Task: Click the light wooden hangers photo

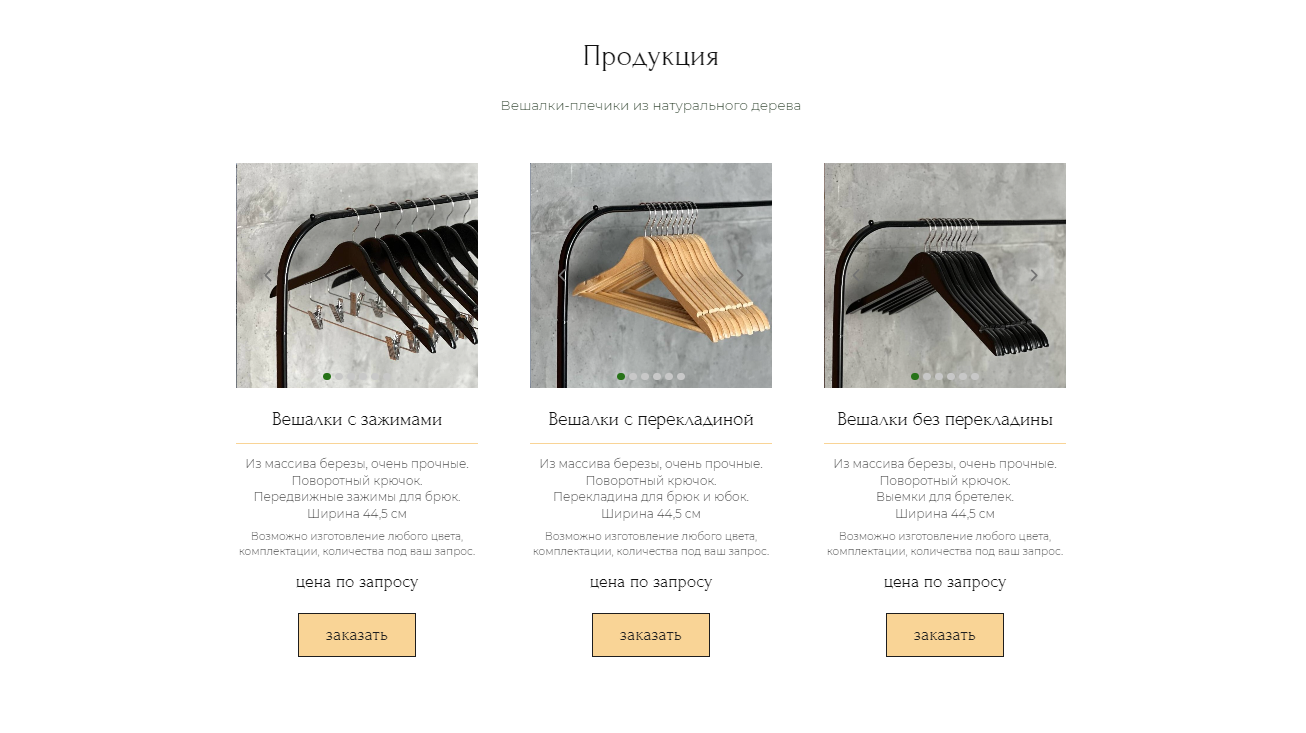Action: point(651,275)
